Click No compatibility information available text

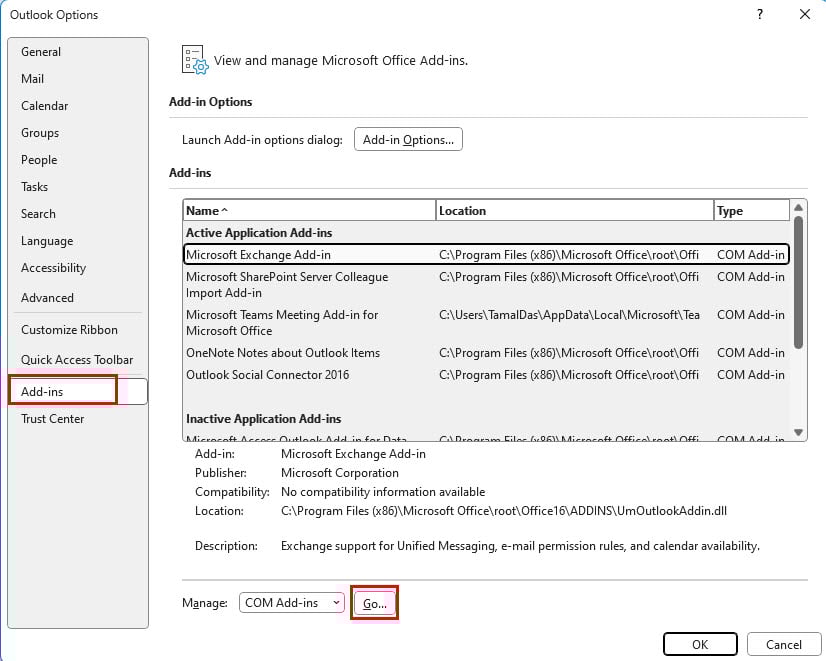tap(383, 491)
